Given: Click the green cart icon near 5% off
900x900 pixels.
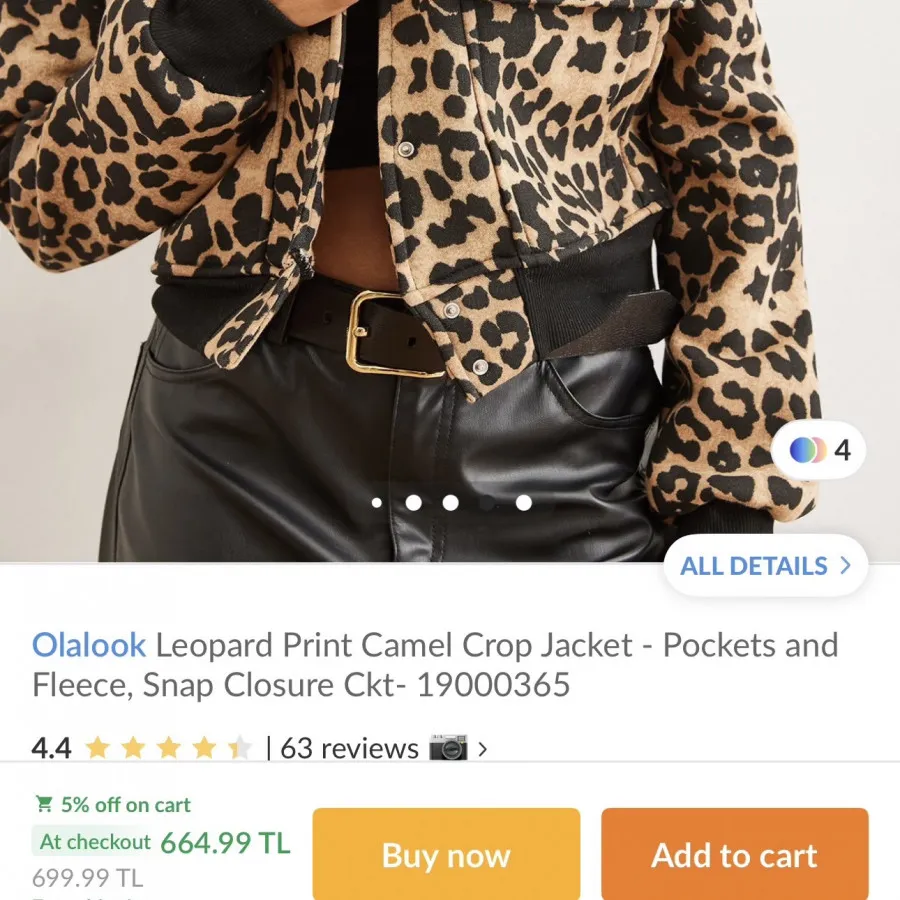Looking at the screenshot, I should 44,804.
